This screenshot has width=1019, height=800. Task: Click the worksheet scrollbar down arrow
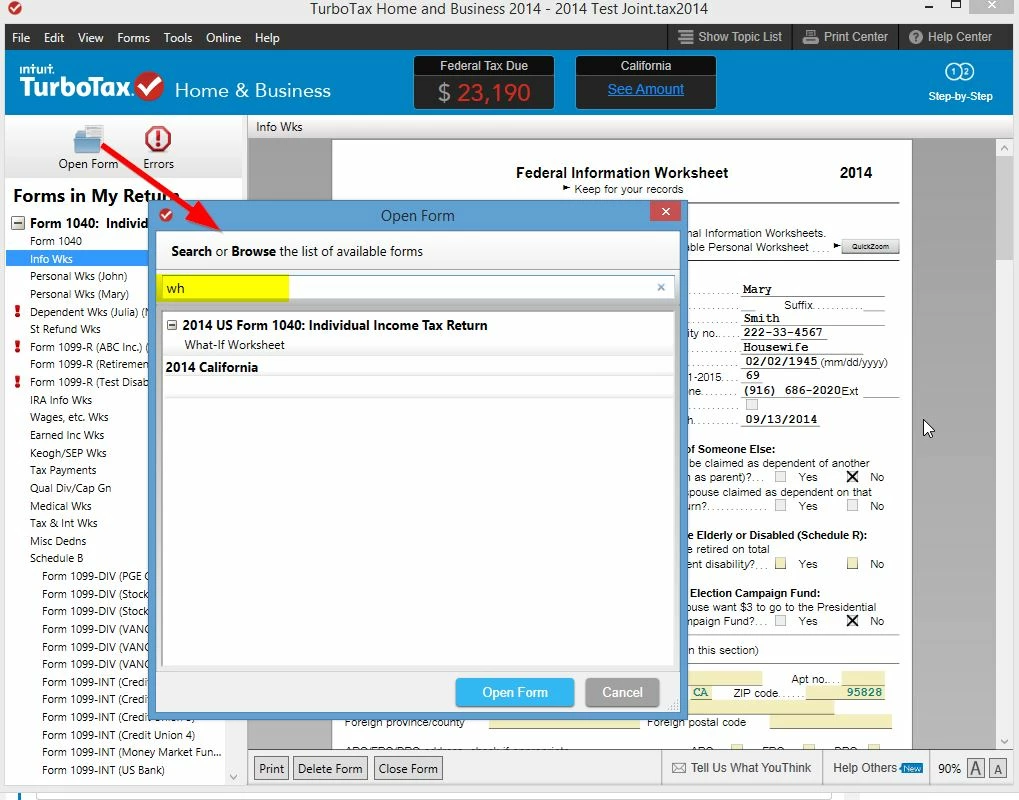[1004, 742]
